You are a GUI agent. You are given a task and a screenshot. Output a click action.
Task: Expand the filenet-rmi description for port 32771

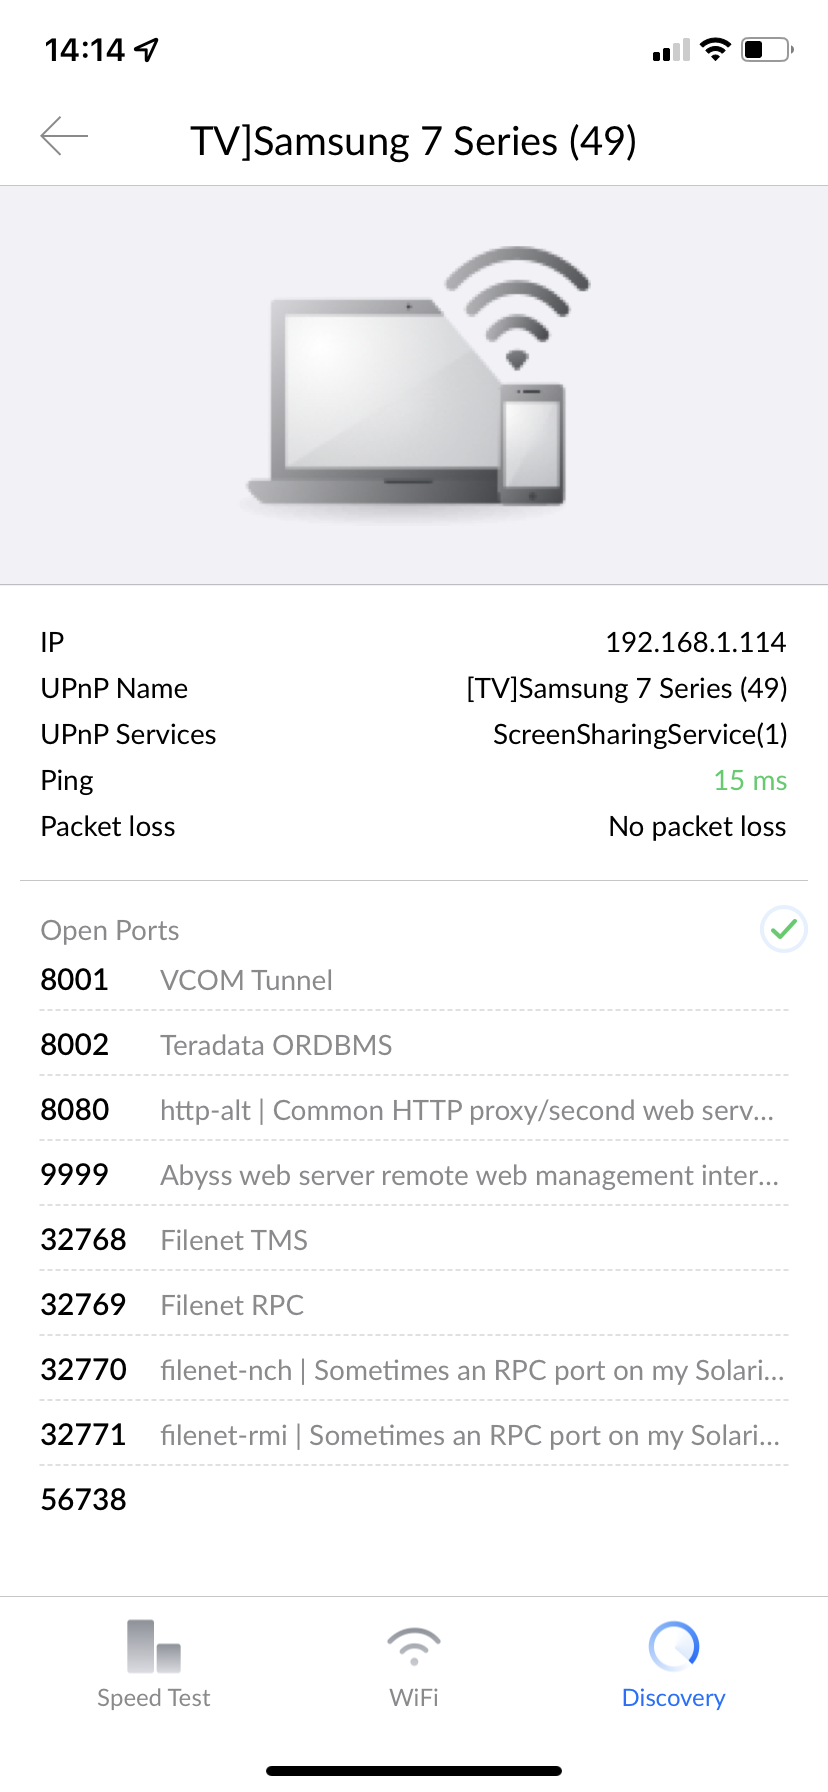pos(470,1435)
